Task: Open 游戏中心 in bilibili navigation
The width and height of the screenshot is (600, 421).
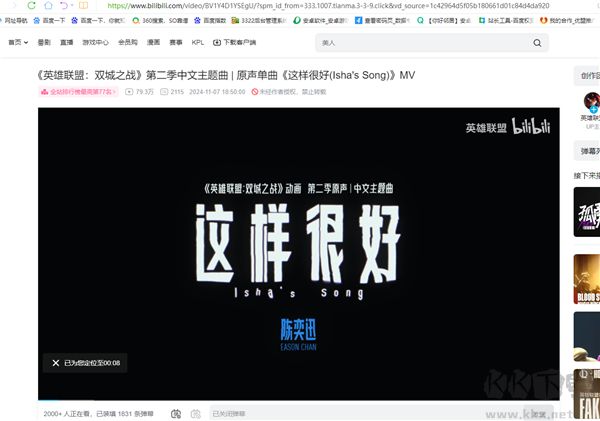Action: pyautogui.click(x=96, y=42)
